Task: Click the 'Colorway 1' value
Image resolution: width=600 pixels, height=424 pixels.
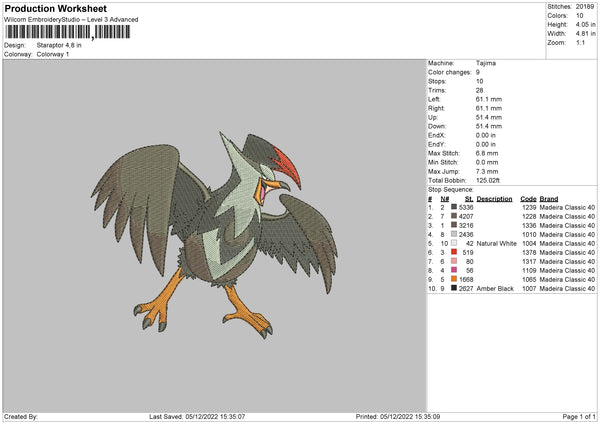Action: click(53, 54)
